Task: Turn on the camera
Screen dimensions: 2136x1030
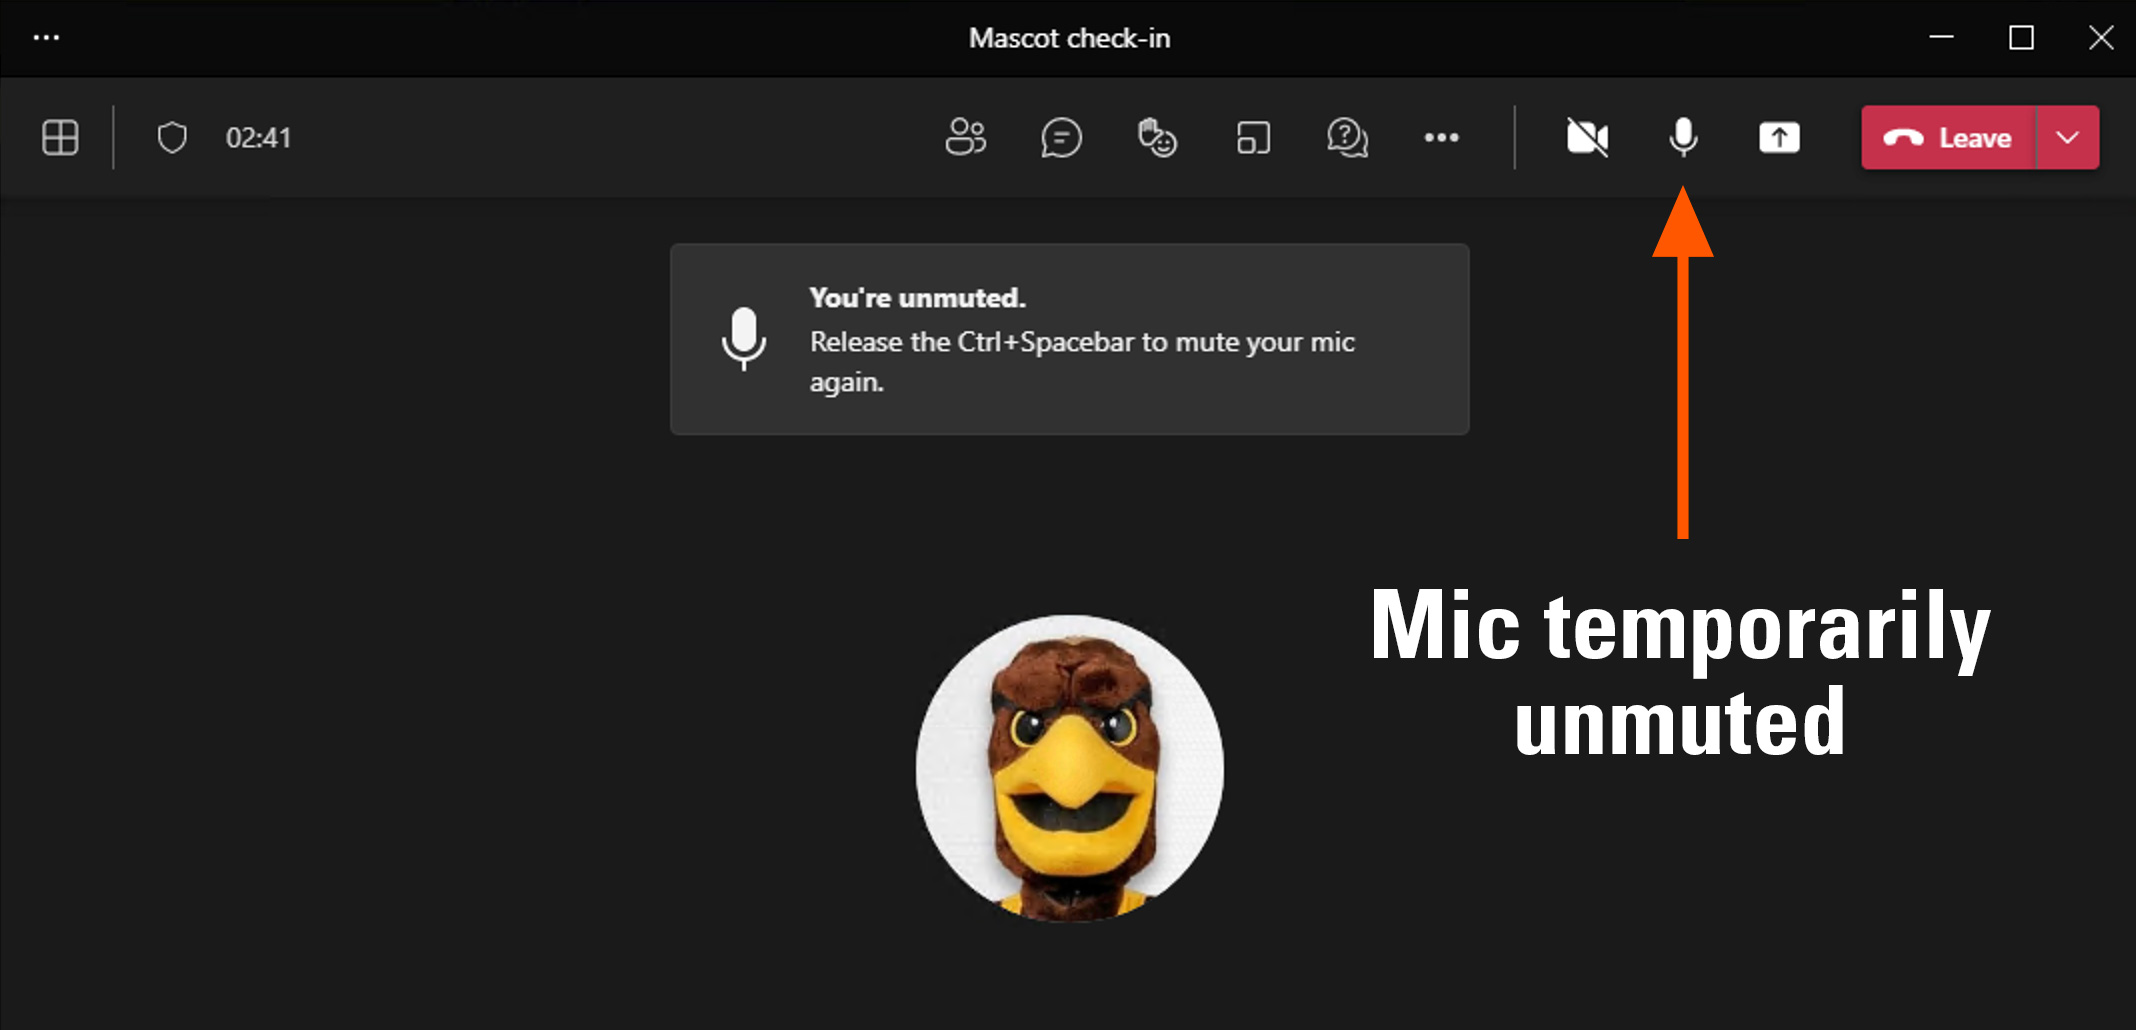Action: (1587, 137)
